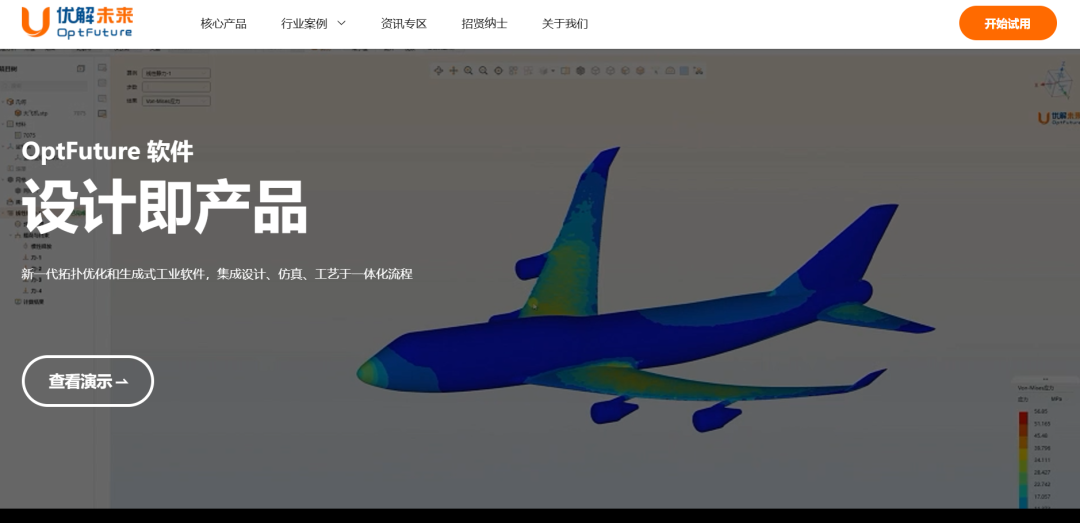
Task: Expand the chevron beside 行业案例
Action: coord(342,23)
